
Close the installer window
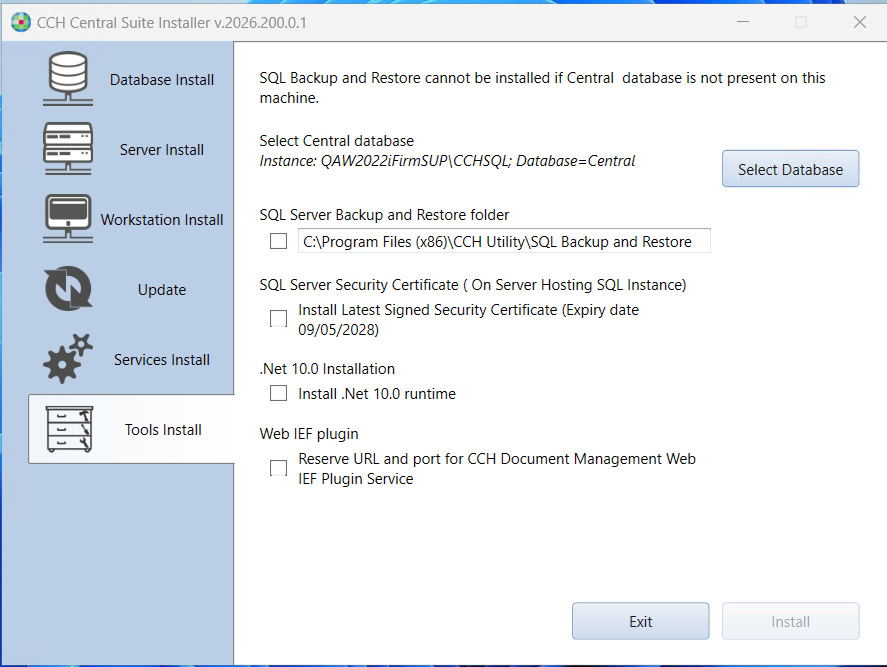coord(859,22)
